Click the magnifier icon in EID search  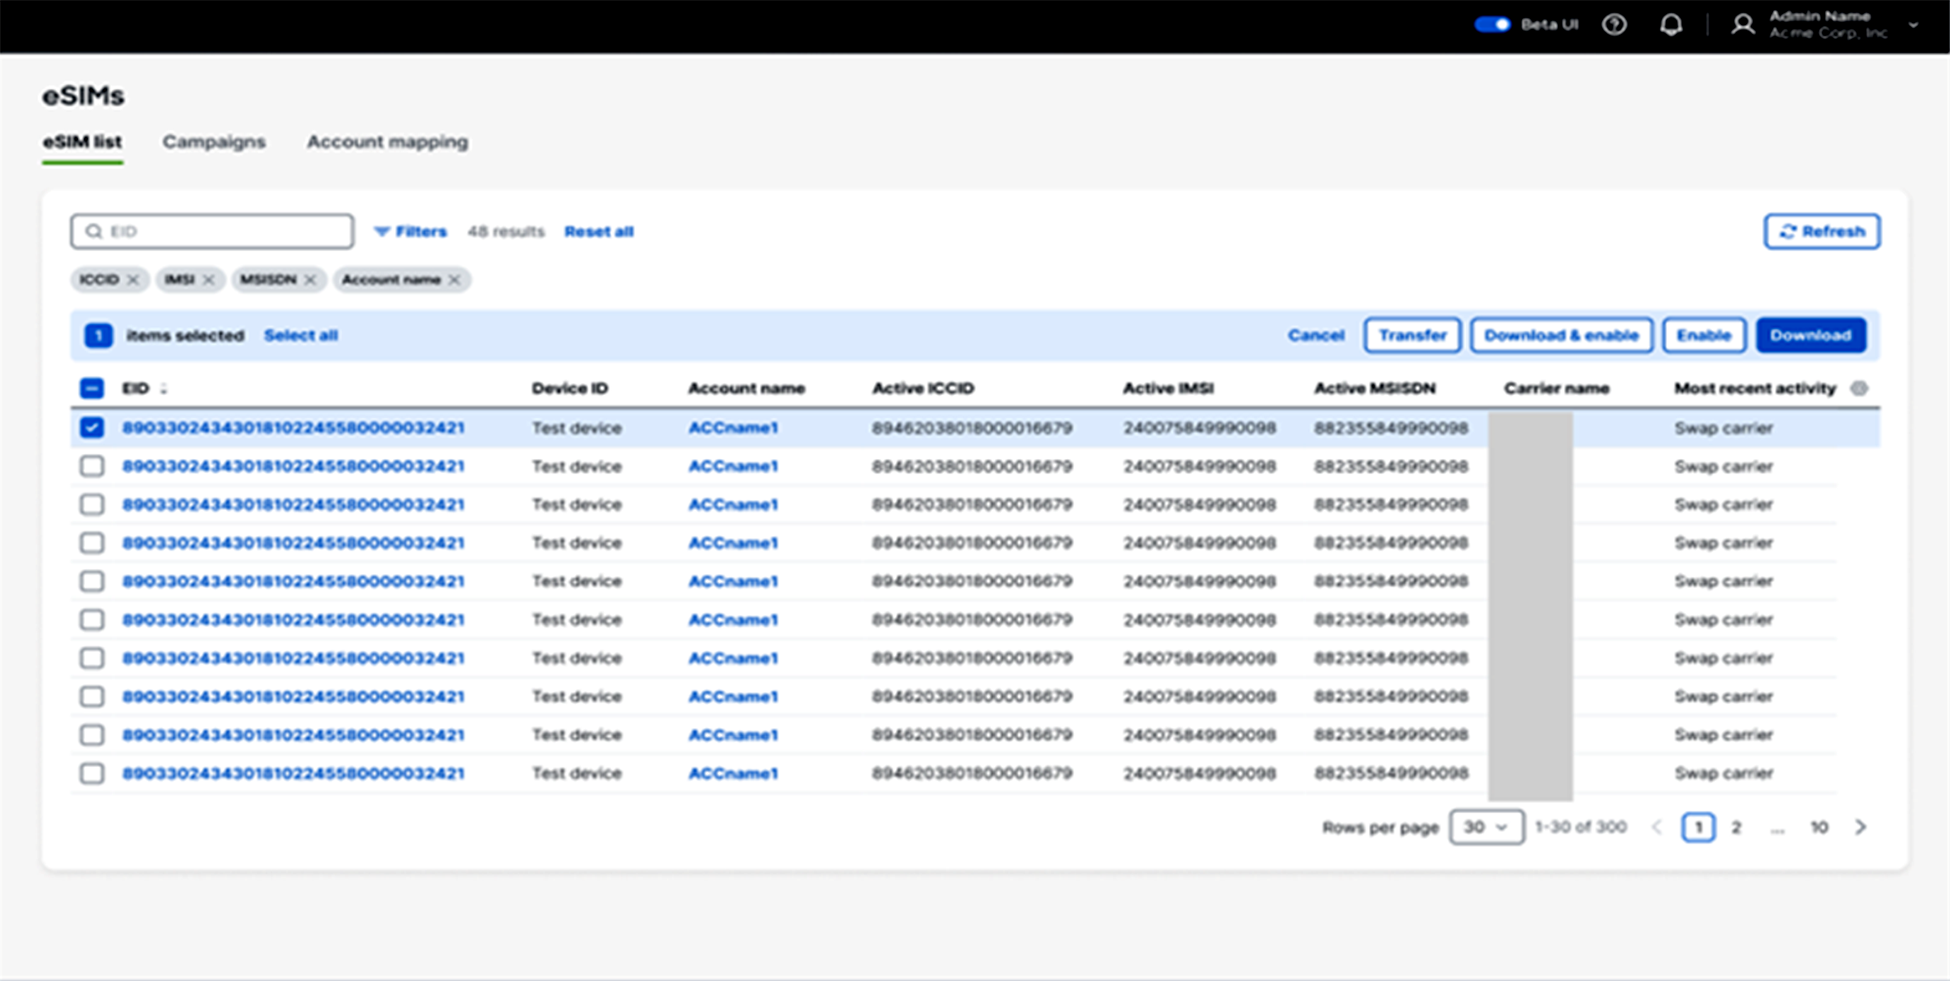(x=93, y=231)
